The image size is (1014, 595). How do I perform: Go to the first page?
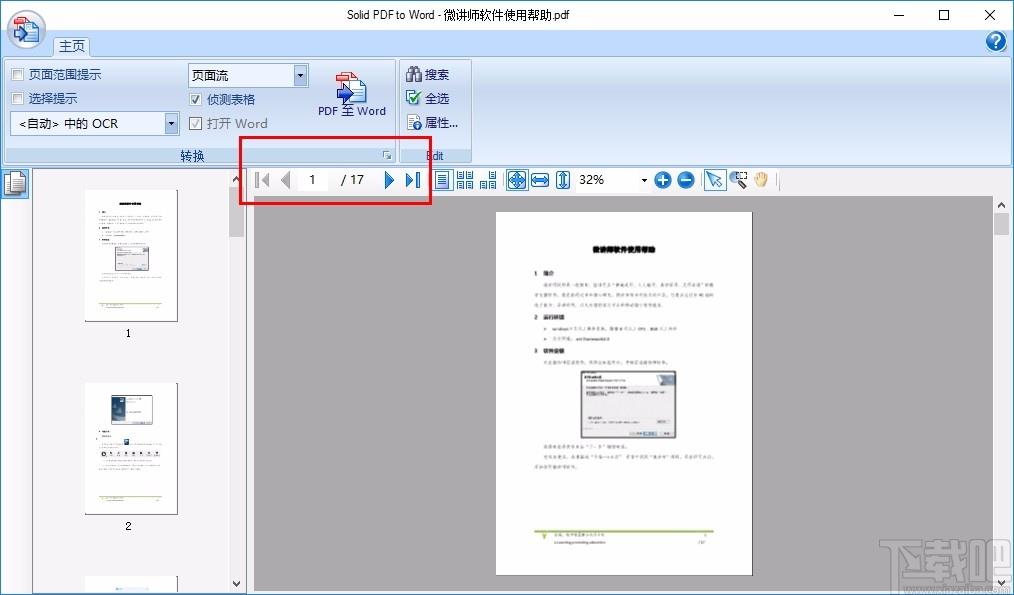pos(263,180)
